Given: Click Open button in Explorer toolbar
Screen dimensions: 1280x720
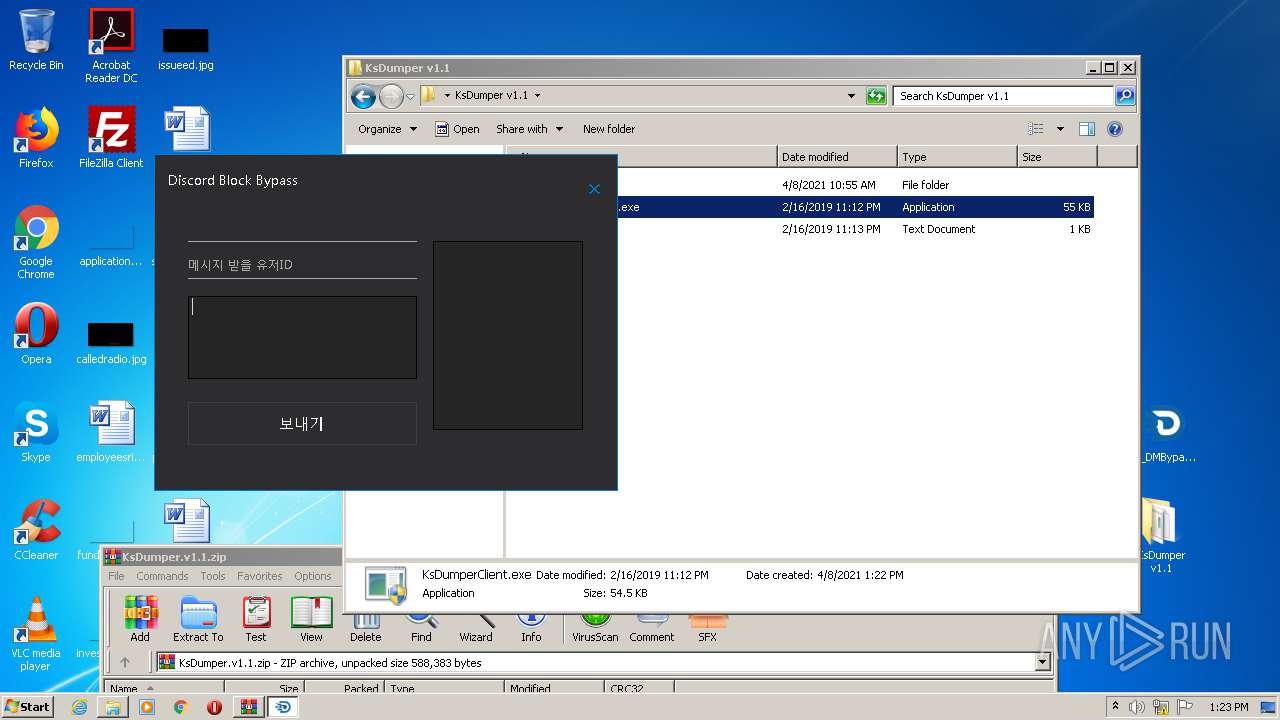Looking at the screenshot, I should 457,129.
